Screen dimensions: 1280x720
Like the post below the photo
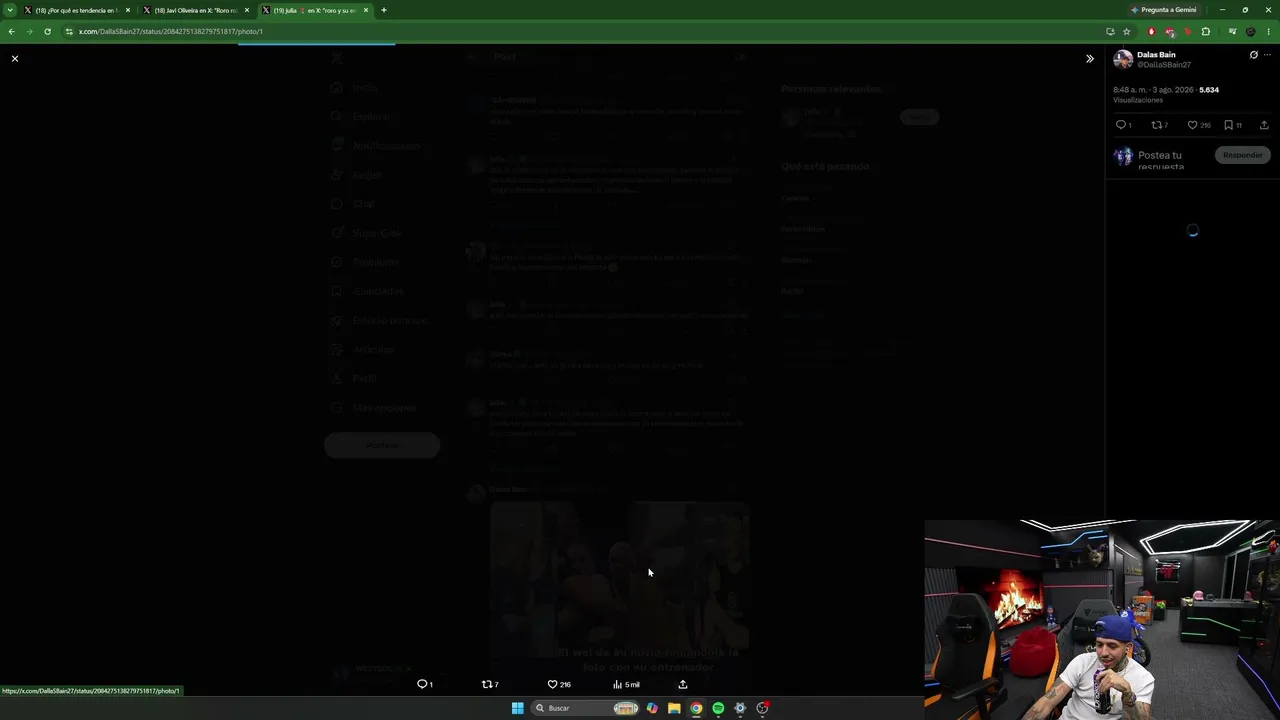click(x=552, y=684)
